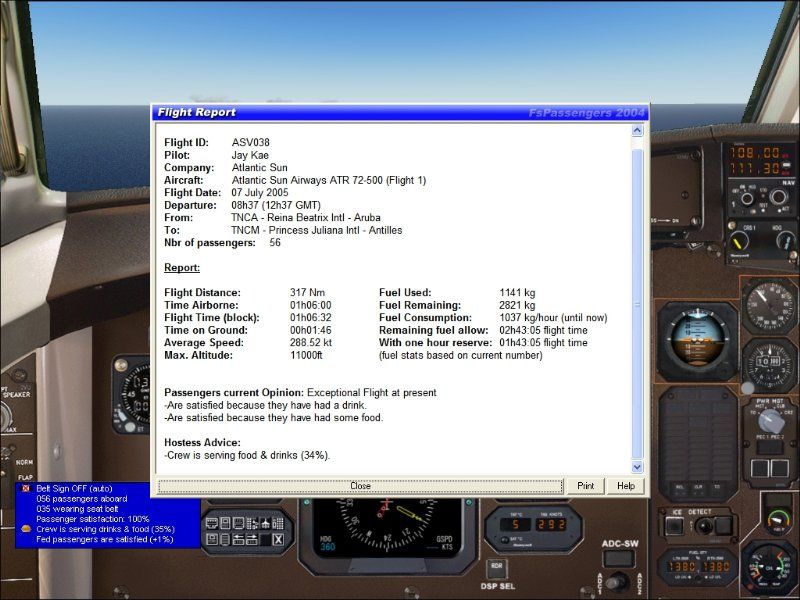
Task: Click the RDR button above DSP SEL
Action: pyautogui.click(x=497, y=567)
